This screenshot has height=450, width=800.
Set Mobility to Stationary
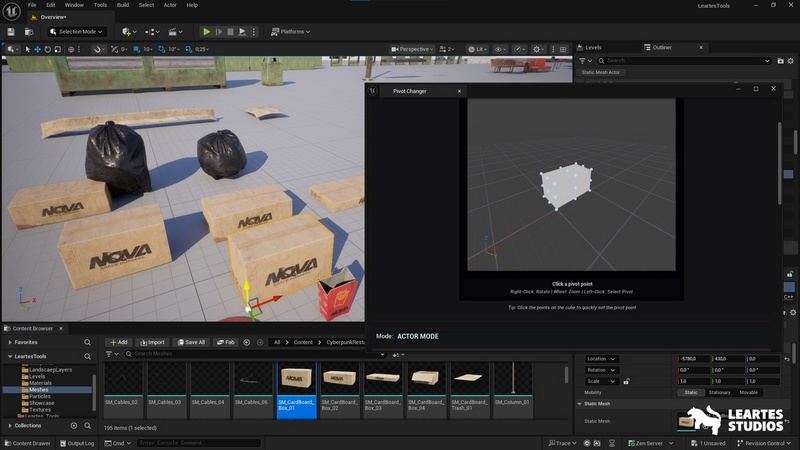point(719,392)
